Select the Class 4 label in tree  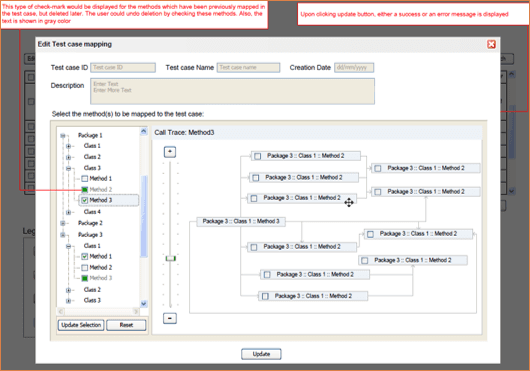coord(92,212)
